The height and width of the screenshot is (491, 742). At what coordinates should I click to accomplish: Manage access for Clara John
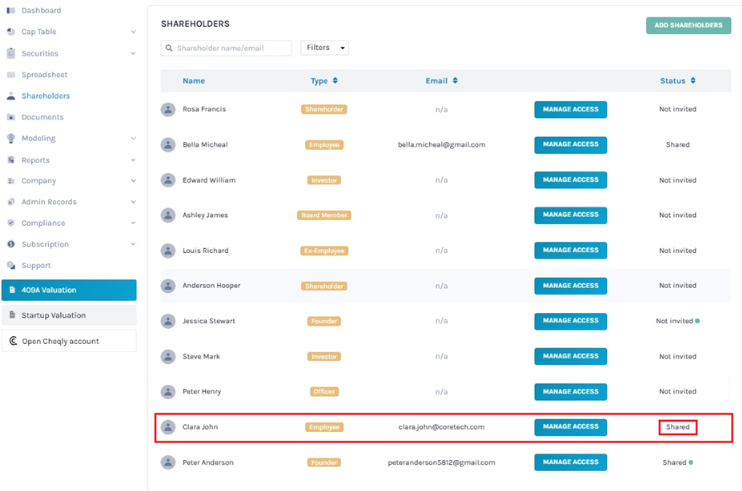[x=570, y=427]
